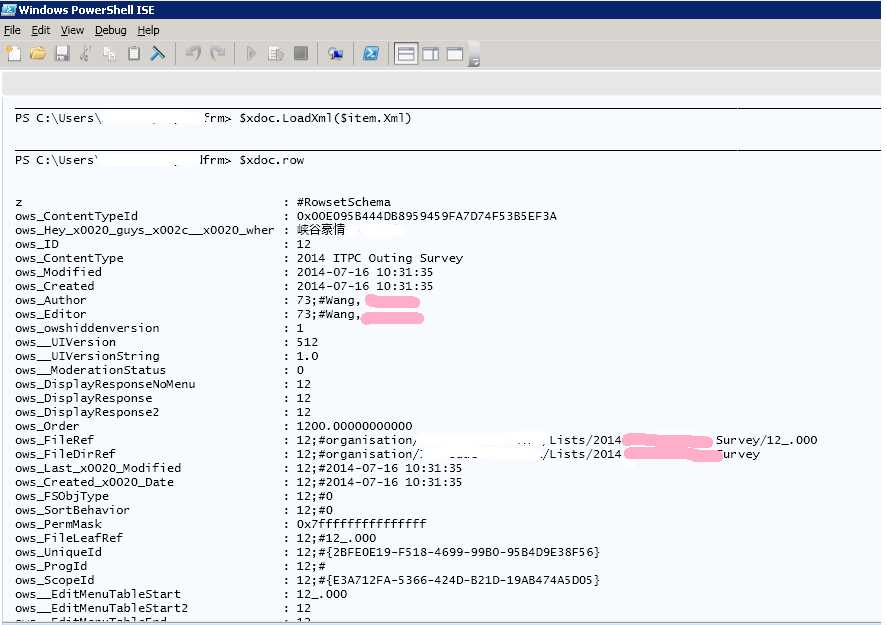Open the View menu
This screenshot has height=625, width=887.
click(x=72, y=30)
